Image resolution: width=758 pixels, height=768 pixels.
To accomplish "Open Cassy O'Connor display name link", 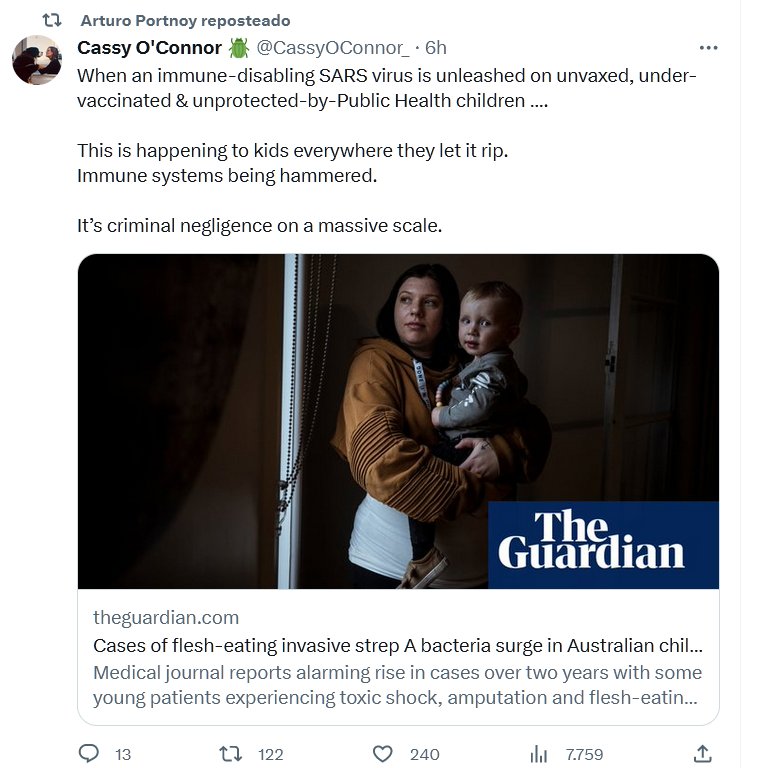I will point(149,47).
